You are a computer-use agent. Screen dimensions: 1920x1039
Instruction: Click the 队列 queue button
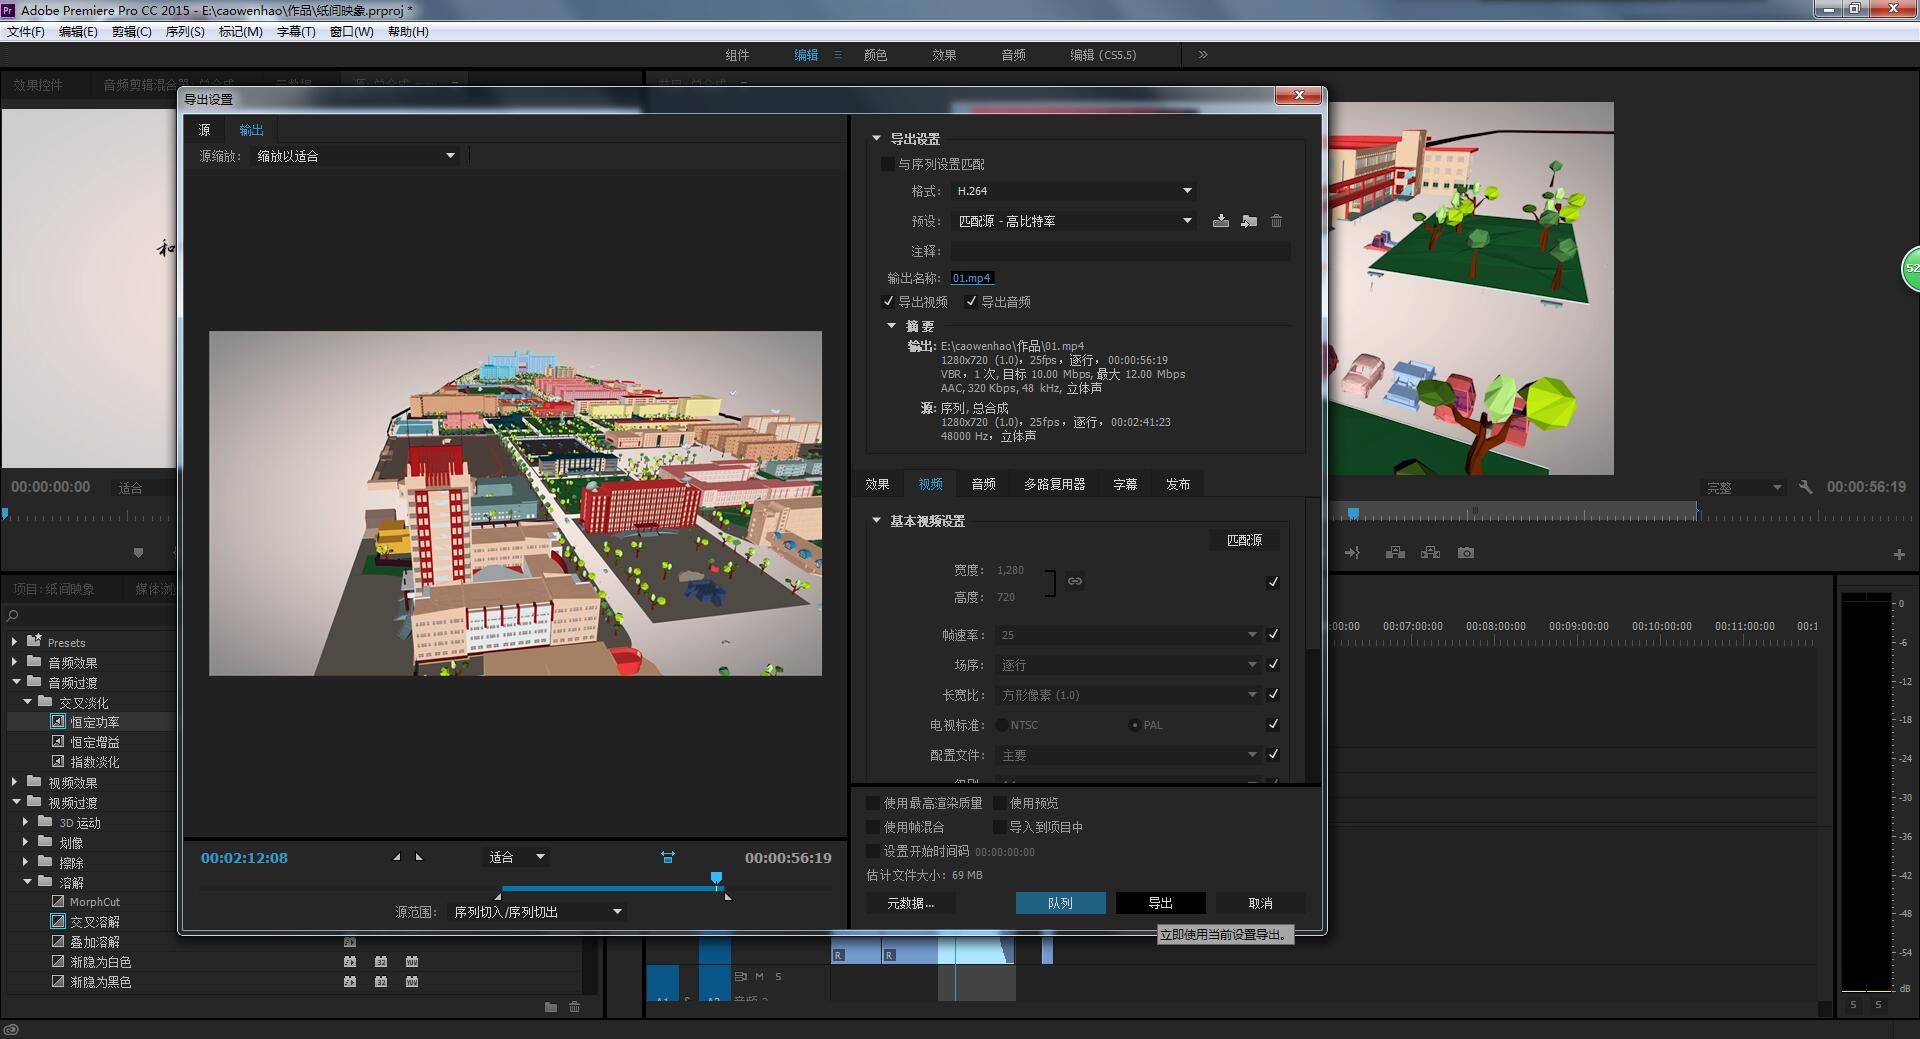tap(1060, 903)
